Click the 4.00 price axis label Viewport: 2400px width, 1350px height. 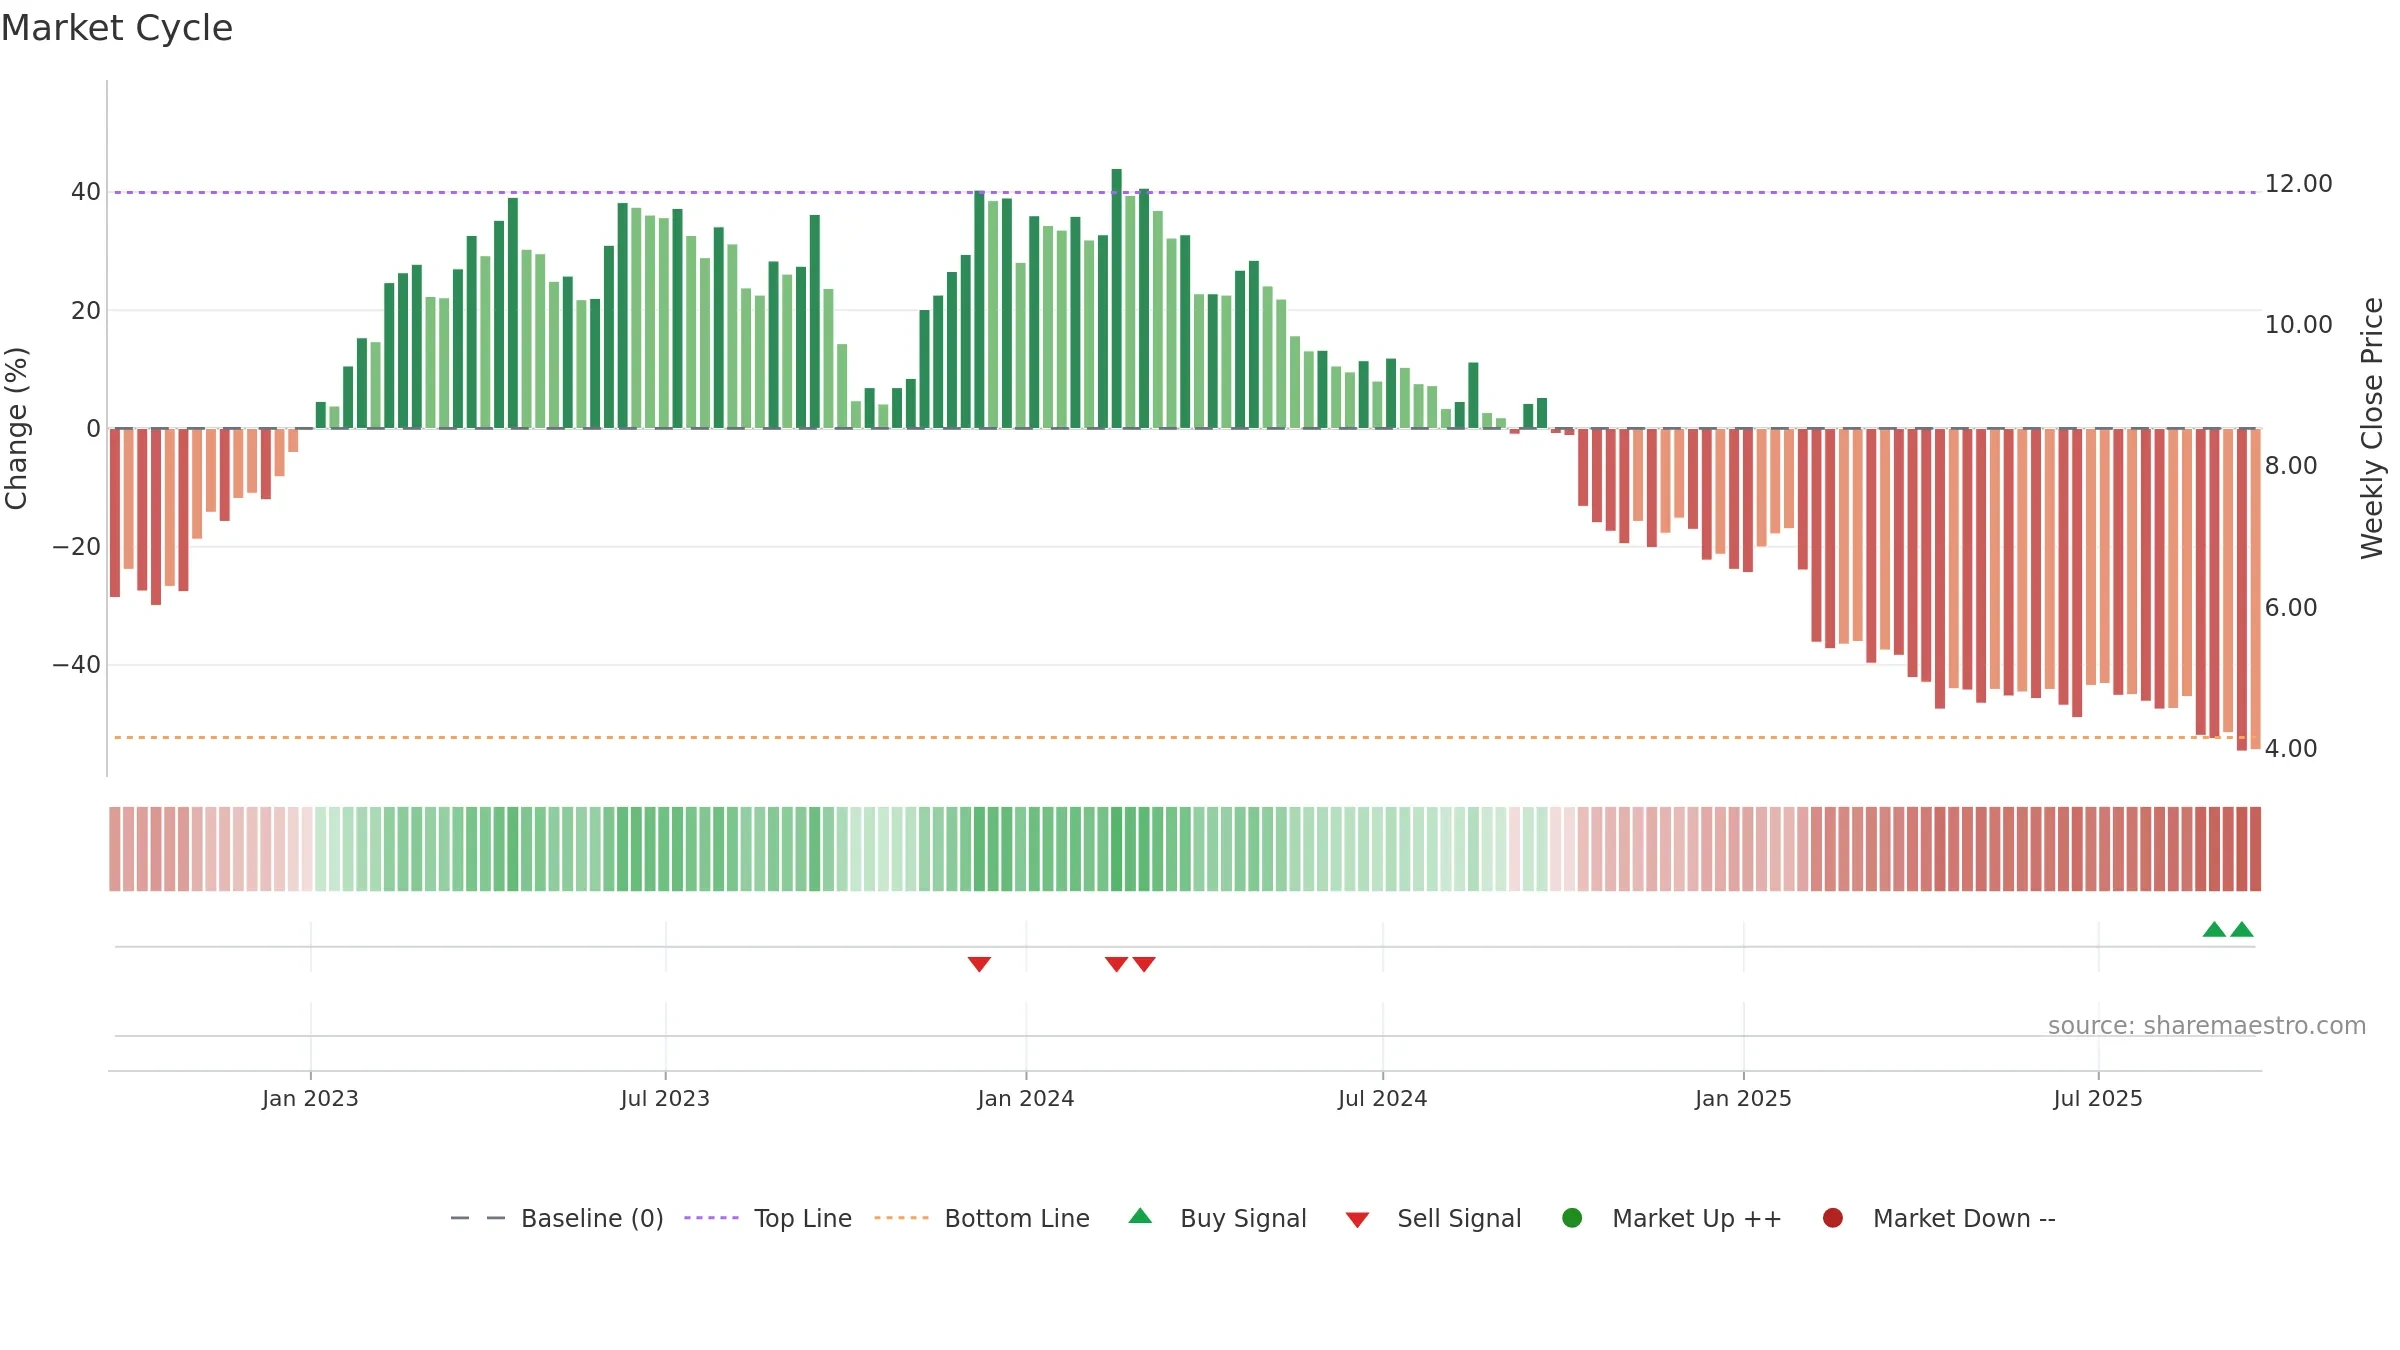pyautogui.click(x=2290, y=749)
